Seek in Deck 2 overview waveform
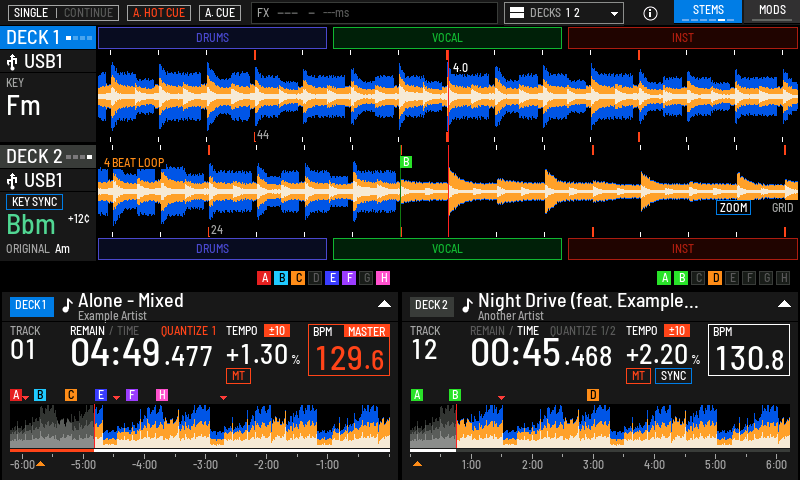The image size is (800, 480). coord(600,426)
